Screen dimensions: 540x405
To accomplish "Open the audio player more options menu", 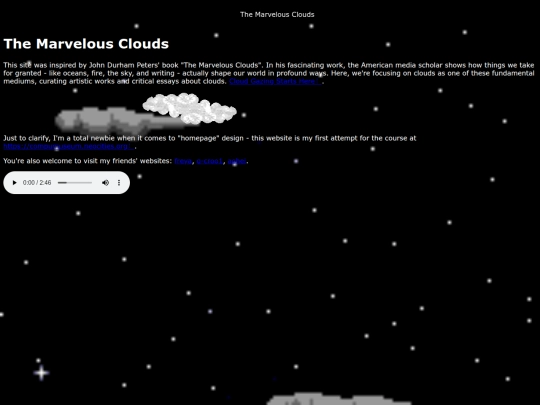I will click(119, 183).
